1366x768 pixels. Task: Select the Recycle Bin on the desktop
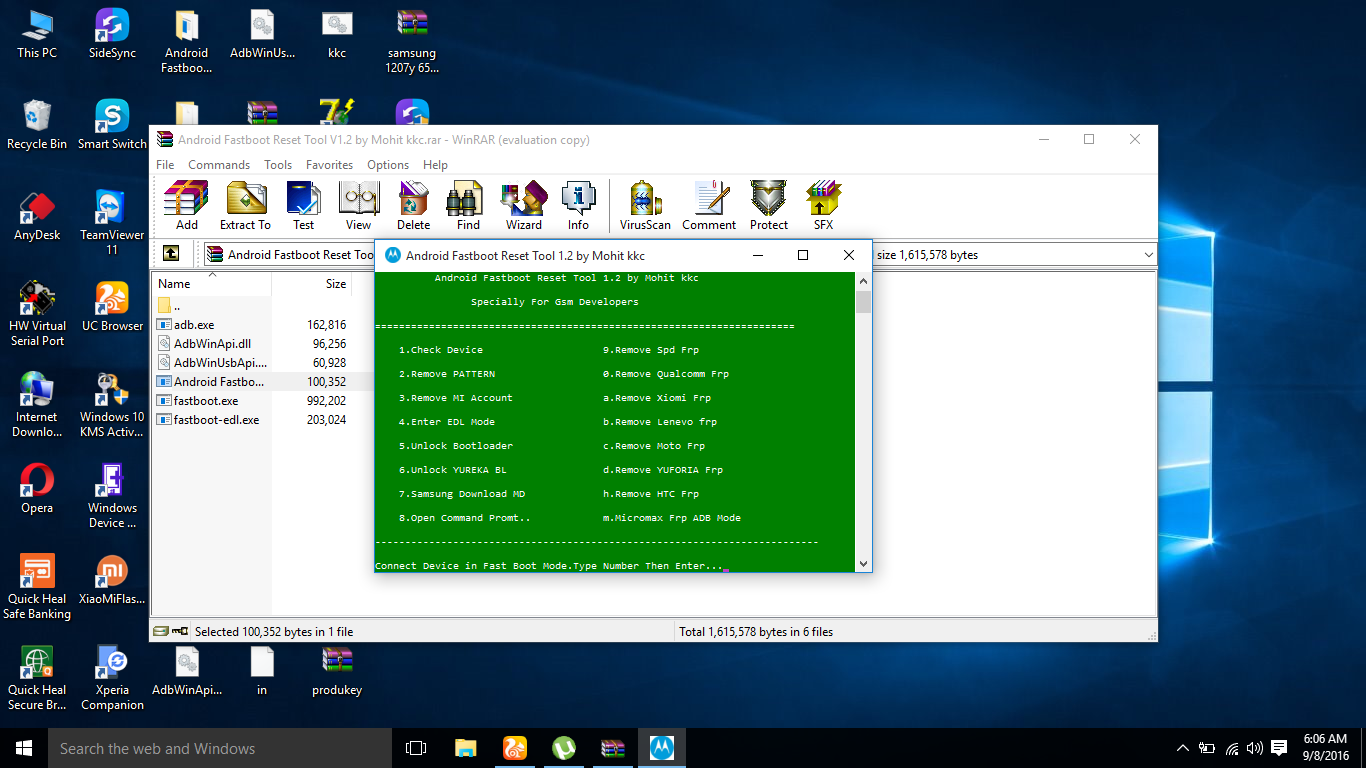tap(37, 125)
